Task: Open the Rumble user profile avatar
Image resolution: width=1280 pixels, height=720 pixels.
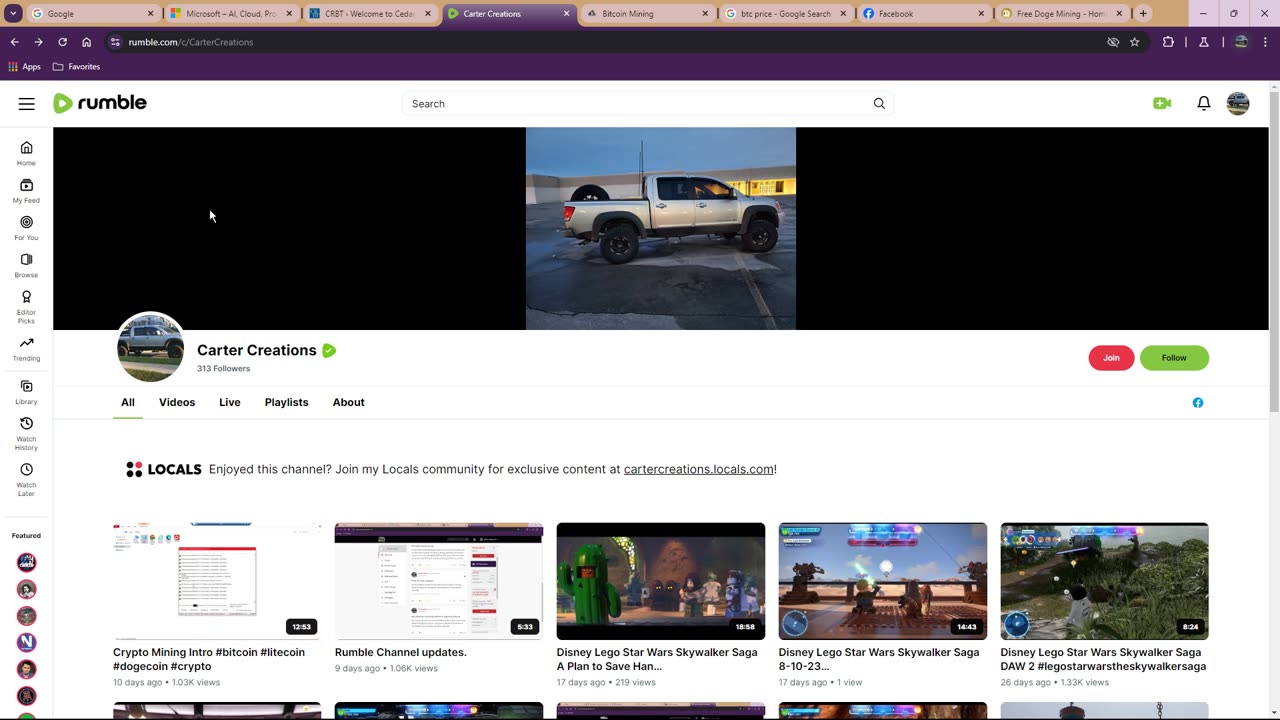Action: point(1238,104)
